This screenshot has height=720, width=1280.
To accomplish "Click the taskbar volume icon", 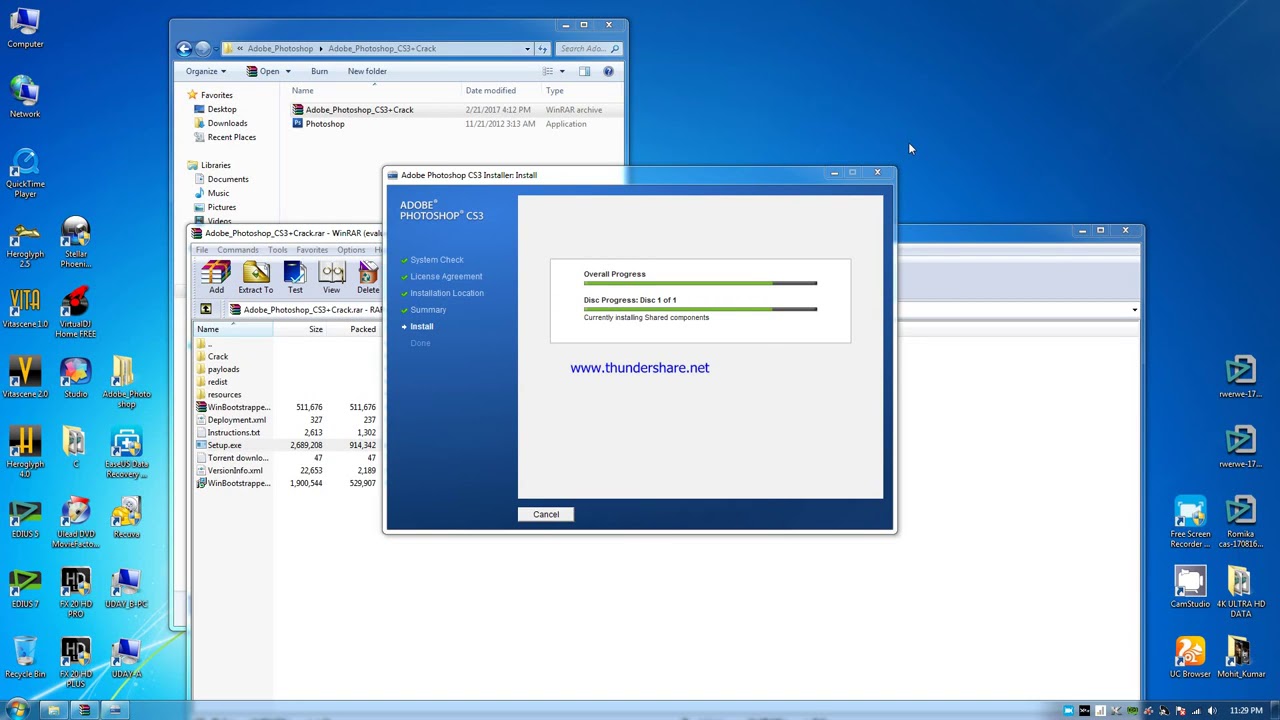I will pos(1211,711).
